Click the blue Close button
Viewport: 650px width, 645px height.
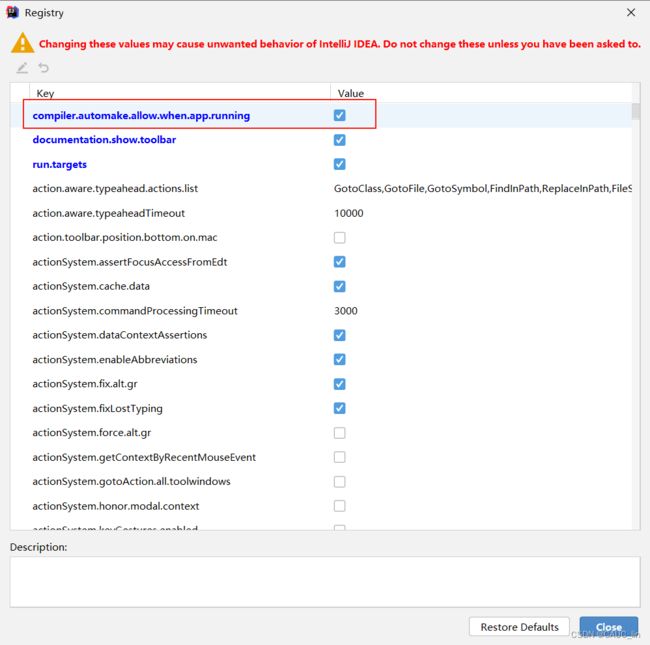(609, 627)
